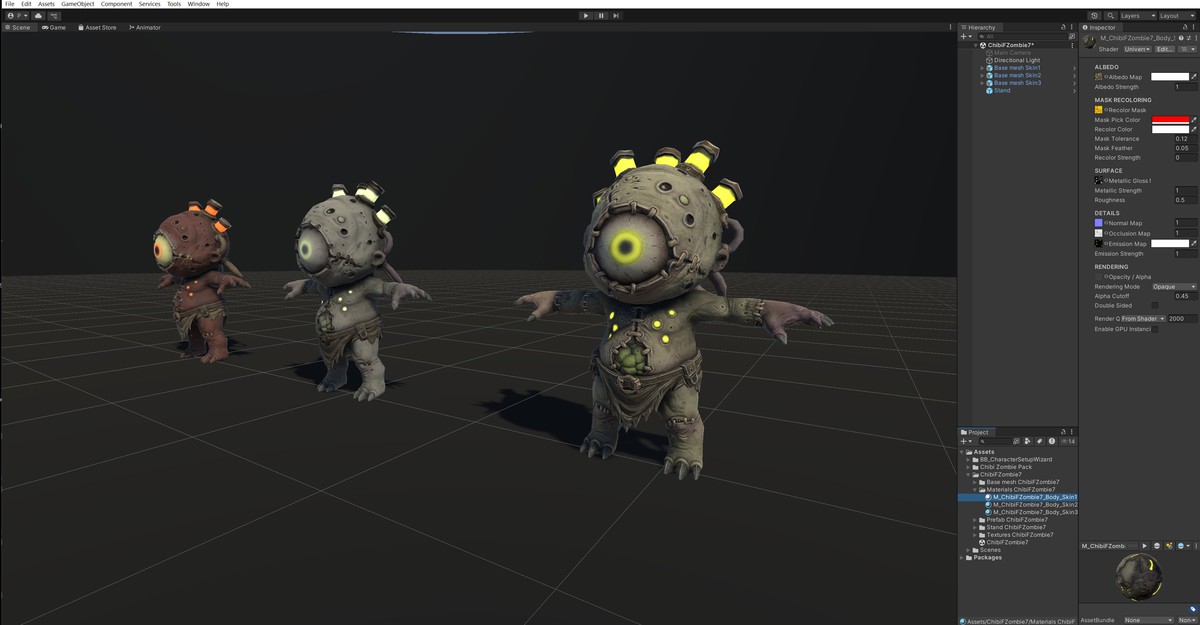This screenshot has width=1200, height=625.
Task: Click the cloud services icon in the toolbar
Action: (38, 16)
